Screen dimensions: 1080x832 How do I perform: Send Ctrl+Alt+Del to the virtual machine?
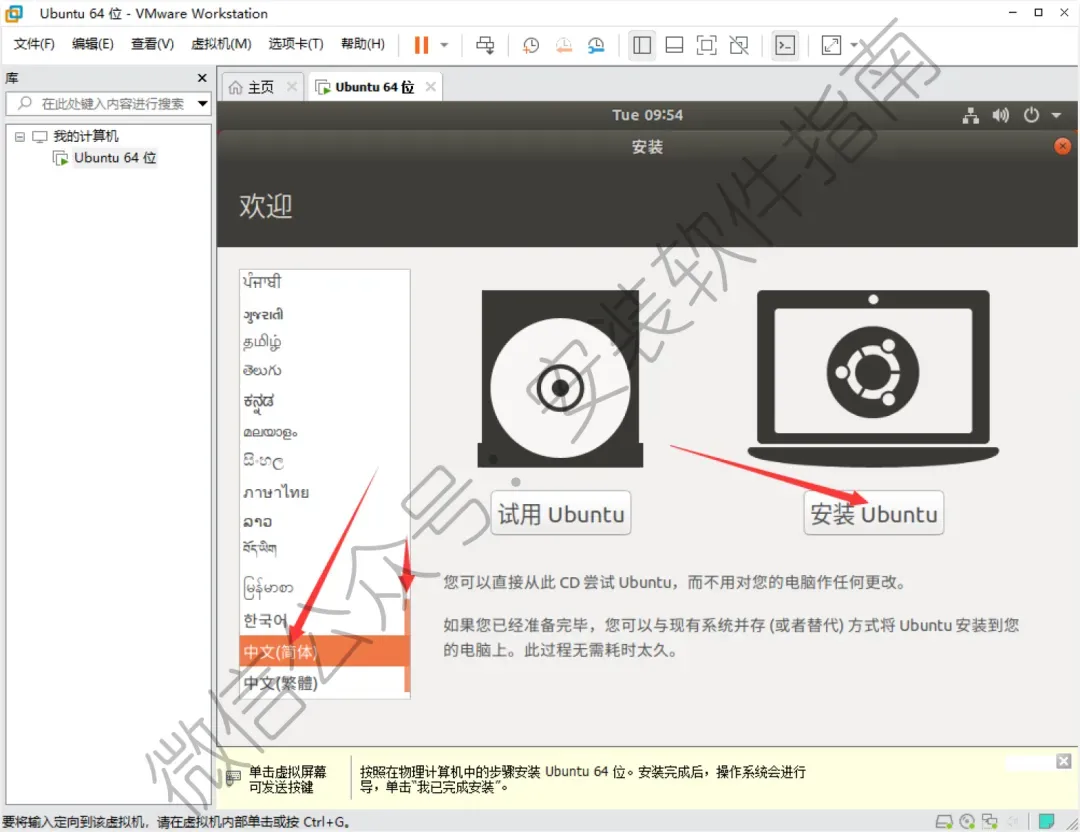485,45
